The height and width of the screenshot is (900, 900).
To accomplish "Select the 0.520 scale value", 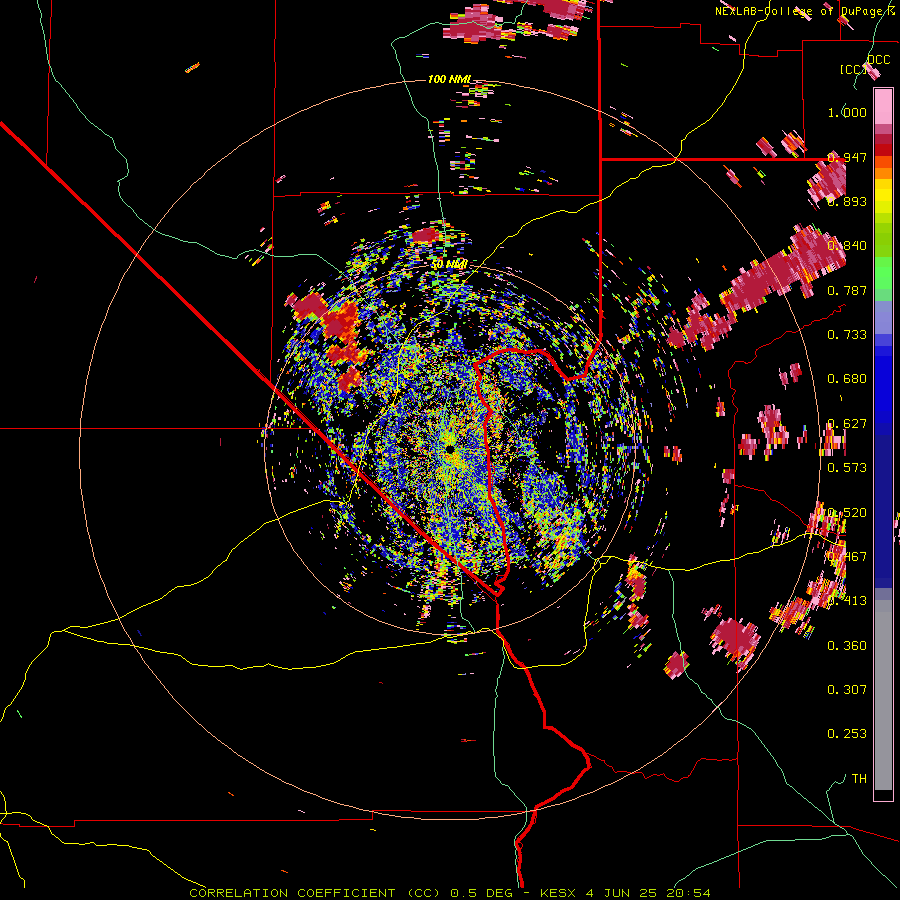I will [x=847, y=513].
